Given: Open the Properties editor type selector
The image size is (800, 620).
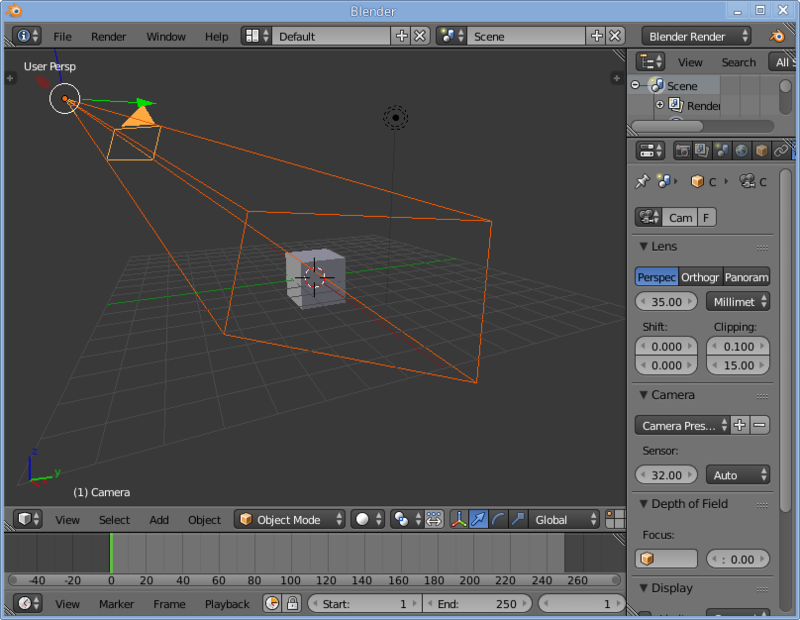Looking at the screenshot, I should click(650, 151).
